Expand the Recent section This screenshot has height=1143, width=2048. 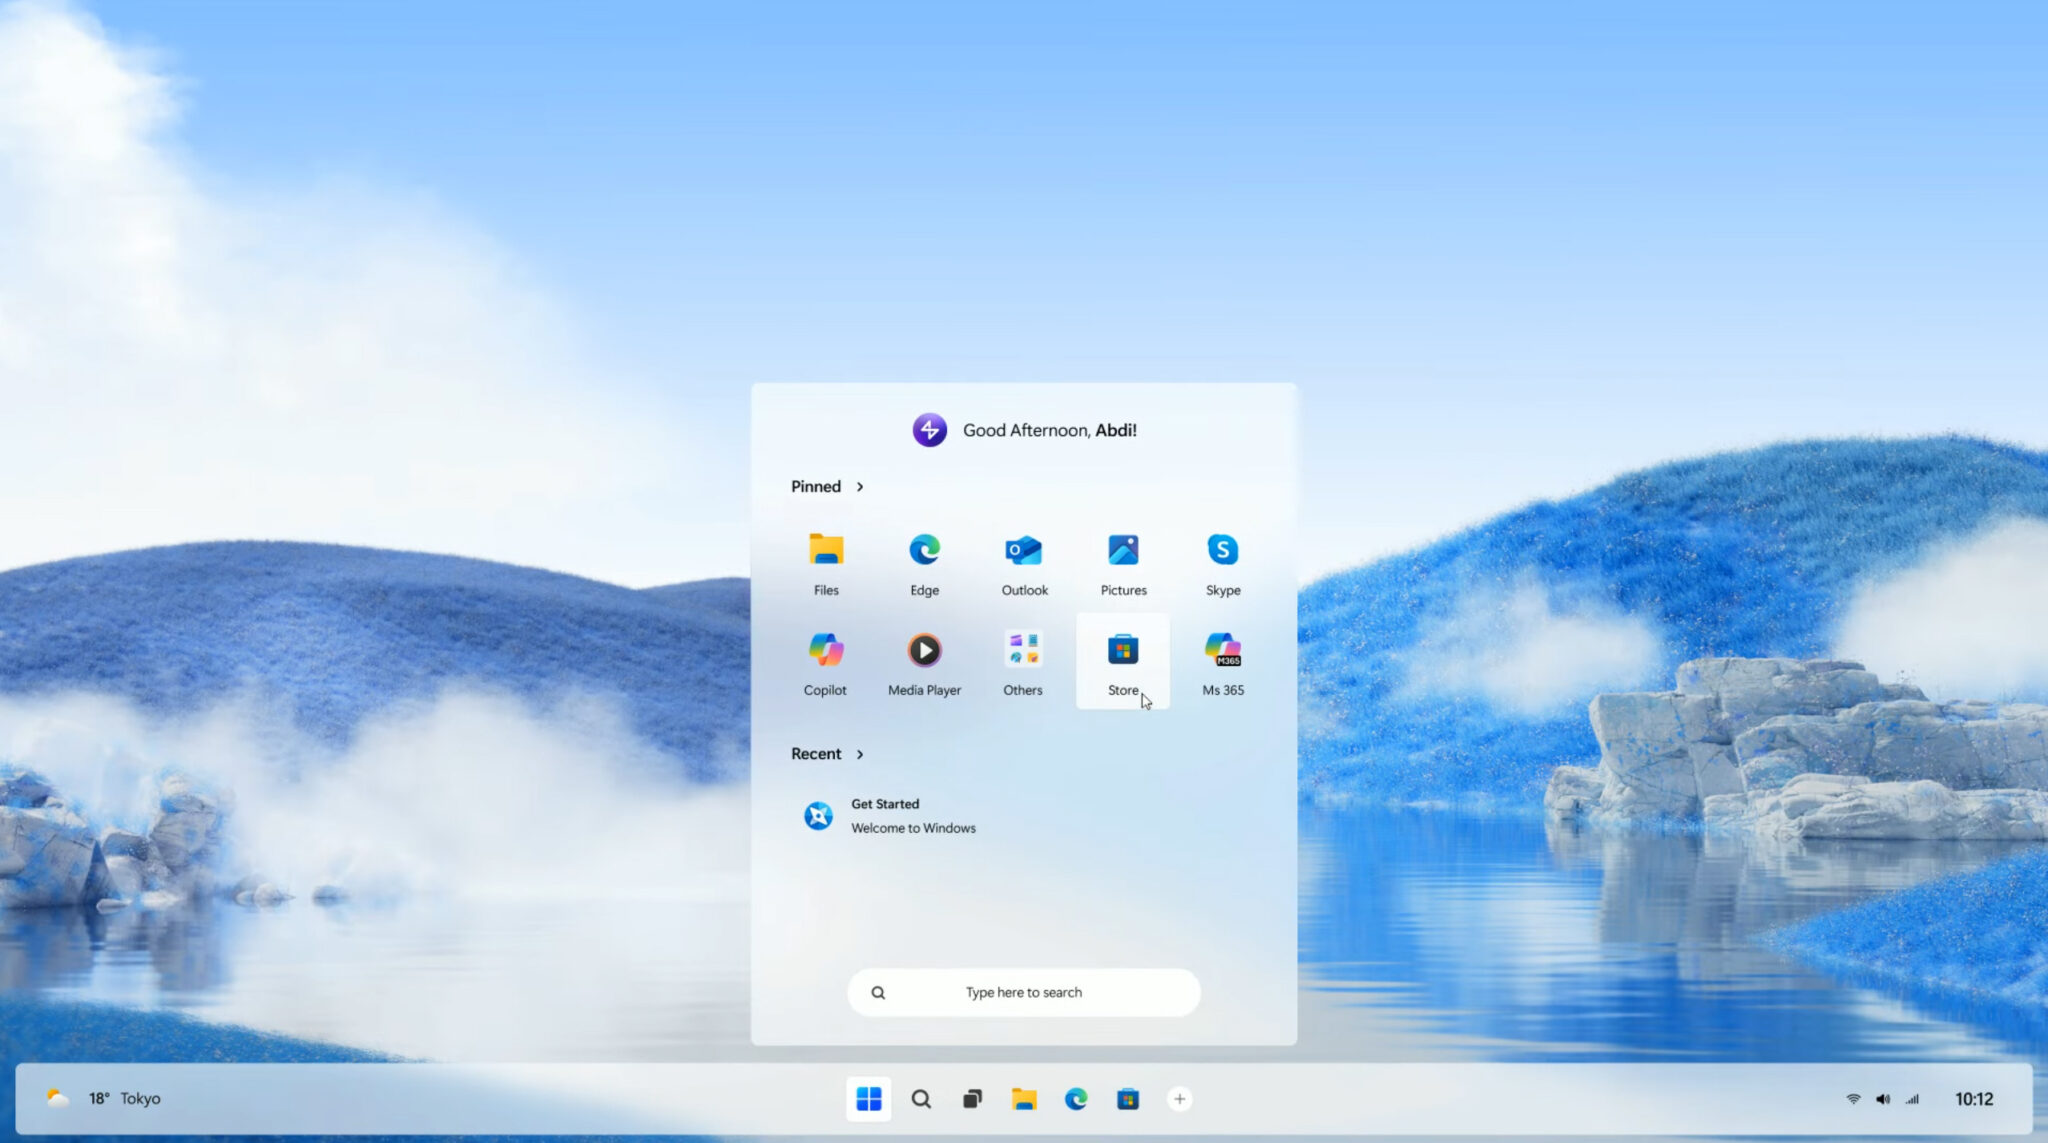click(x=861, y=754)
